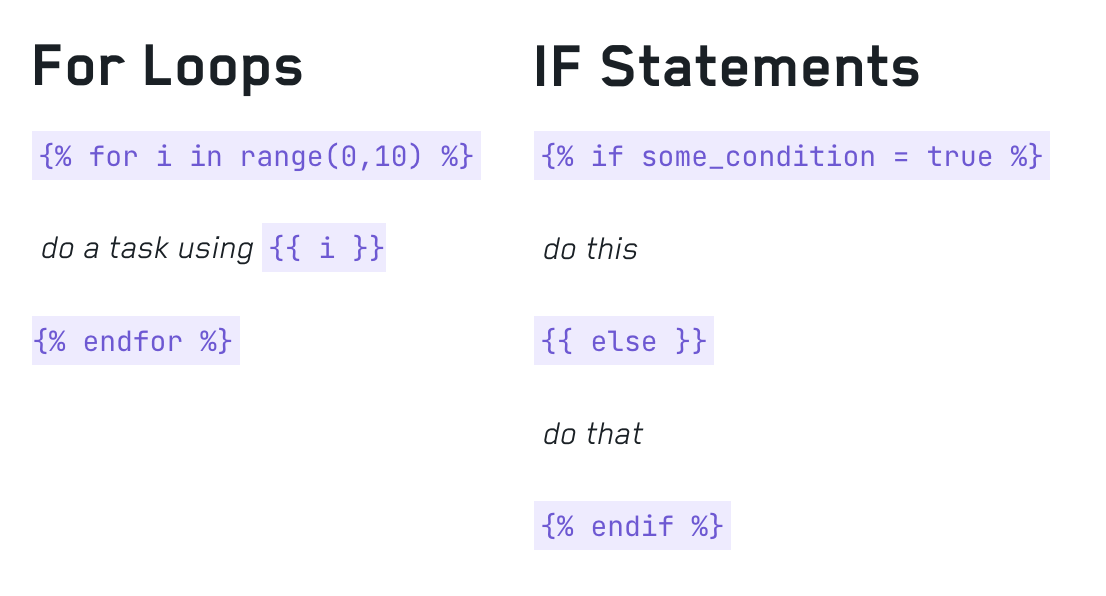Click the IF Statements heading
The height and width of the screenshot is (596, 1106).
(x=727, y=67)
